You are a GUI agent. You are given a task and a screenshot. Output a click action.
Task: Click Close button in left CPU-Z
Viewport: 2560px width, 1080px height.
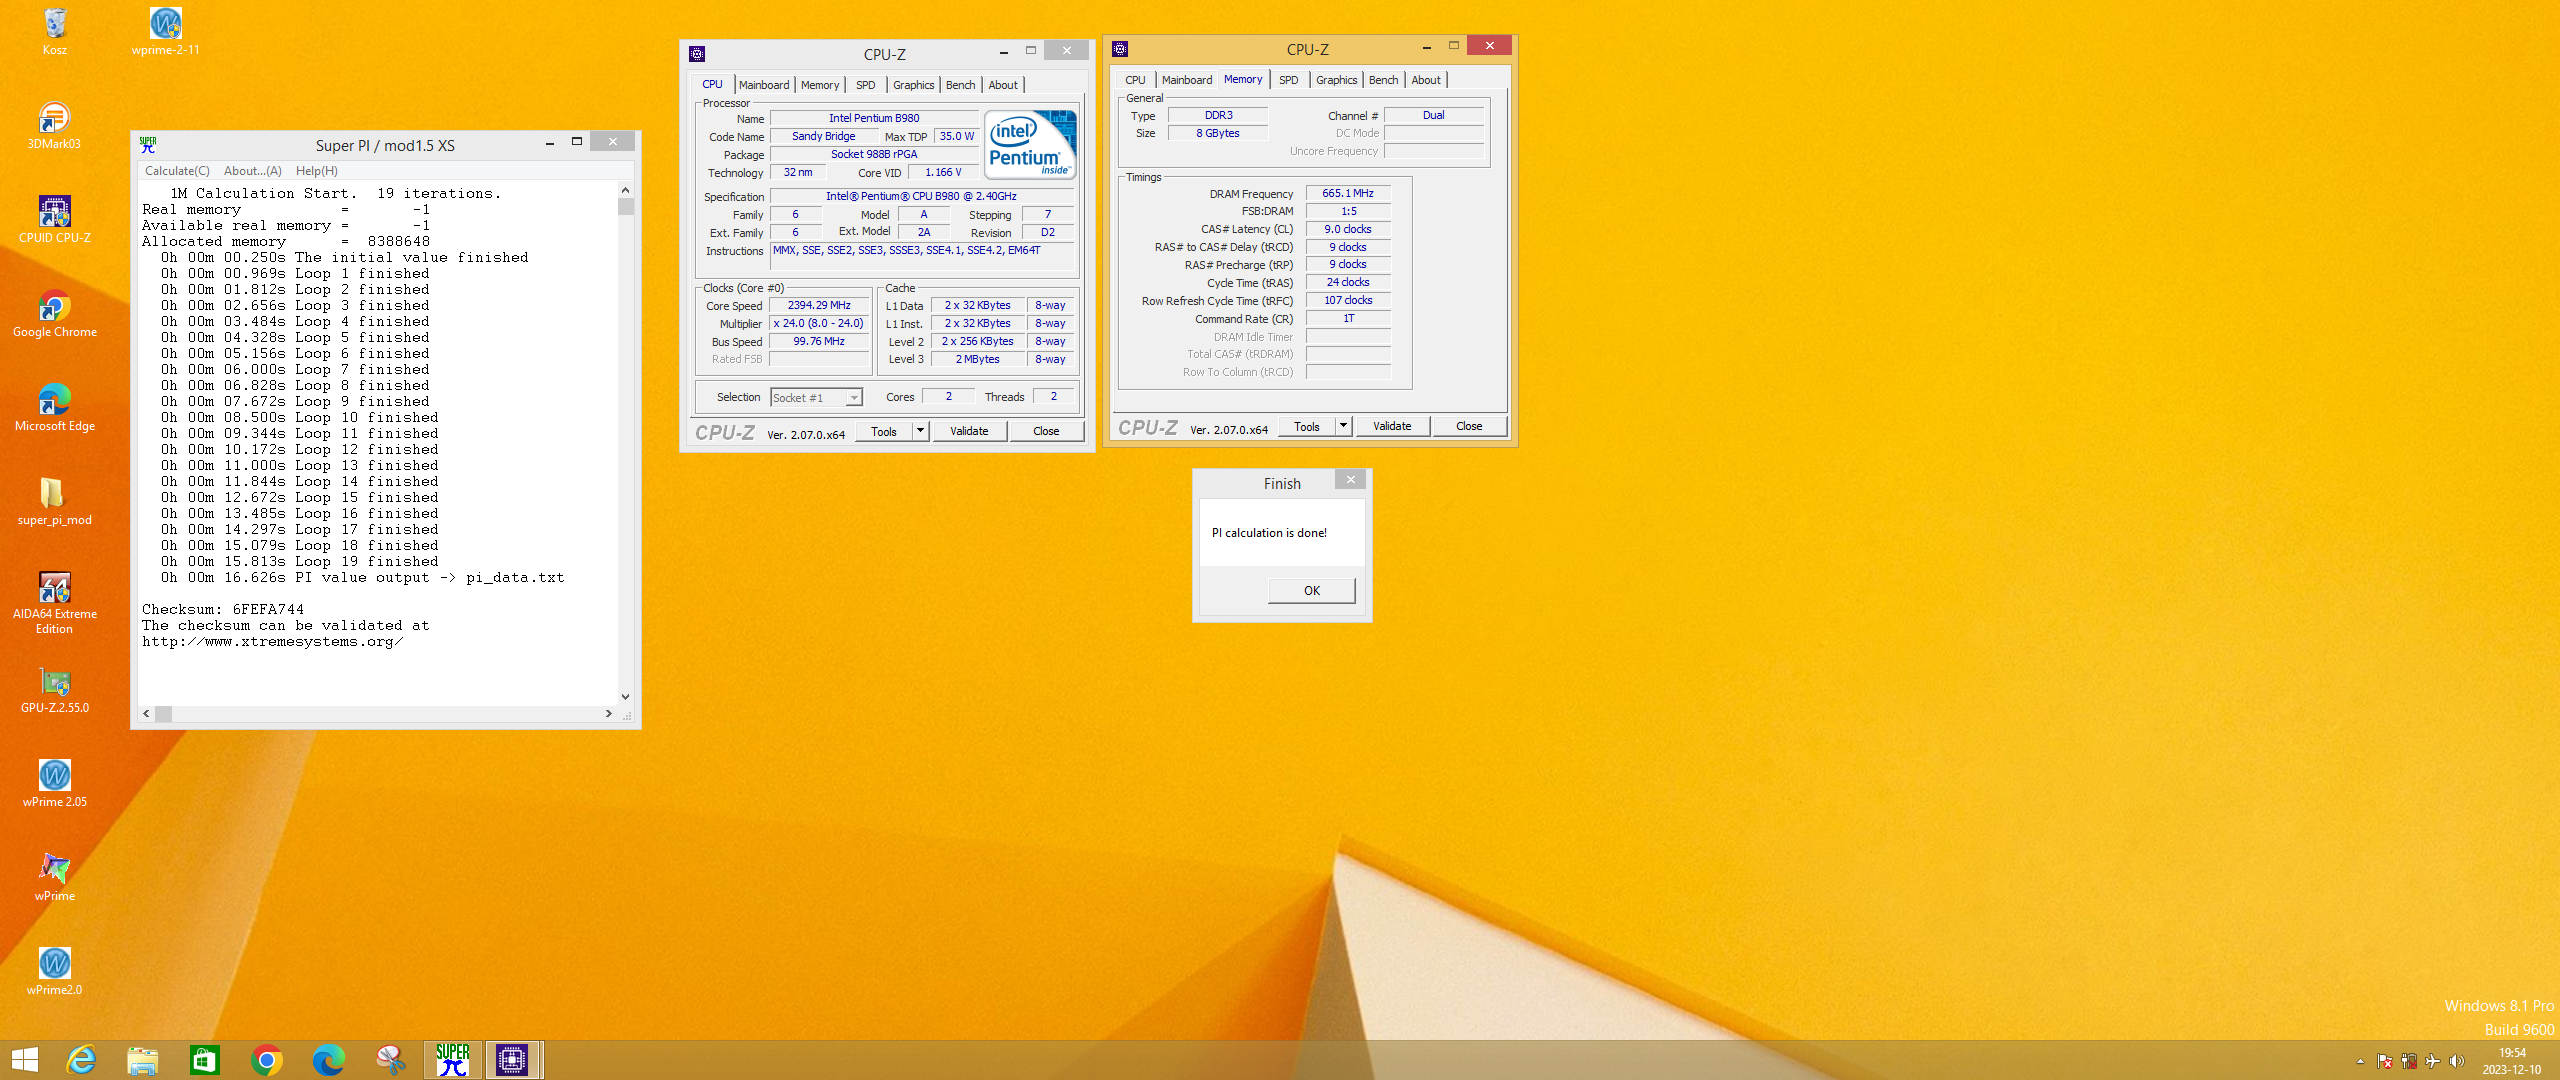coord(1046,431)
